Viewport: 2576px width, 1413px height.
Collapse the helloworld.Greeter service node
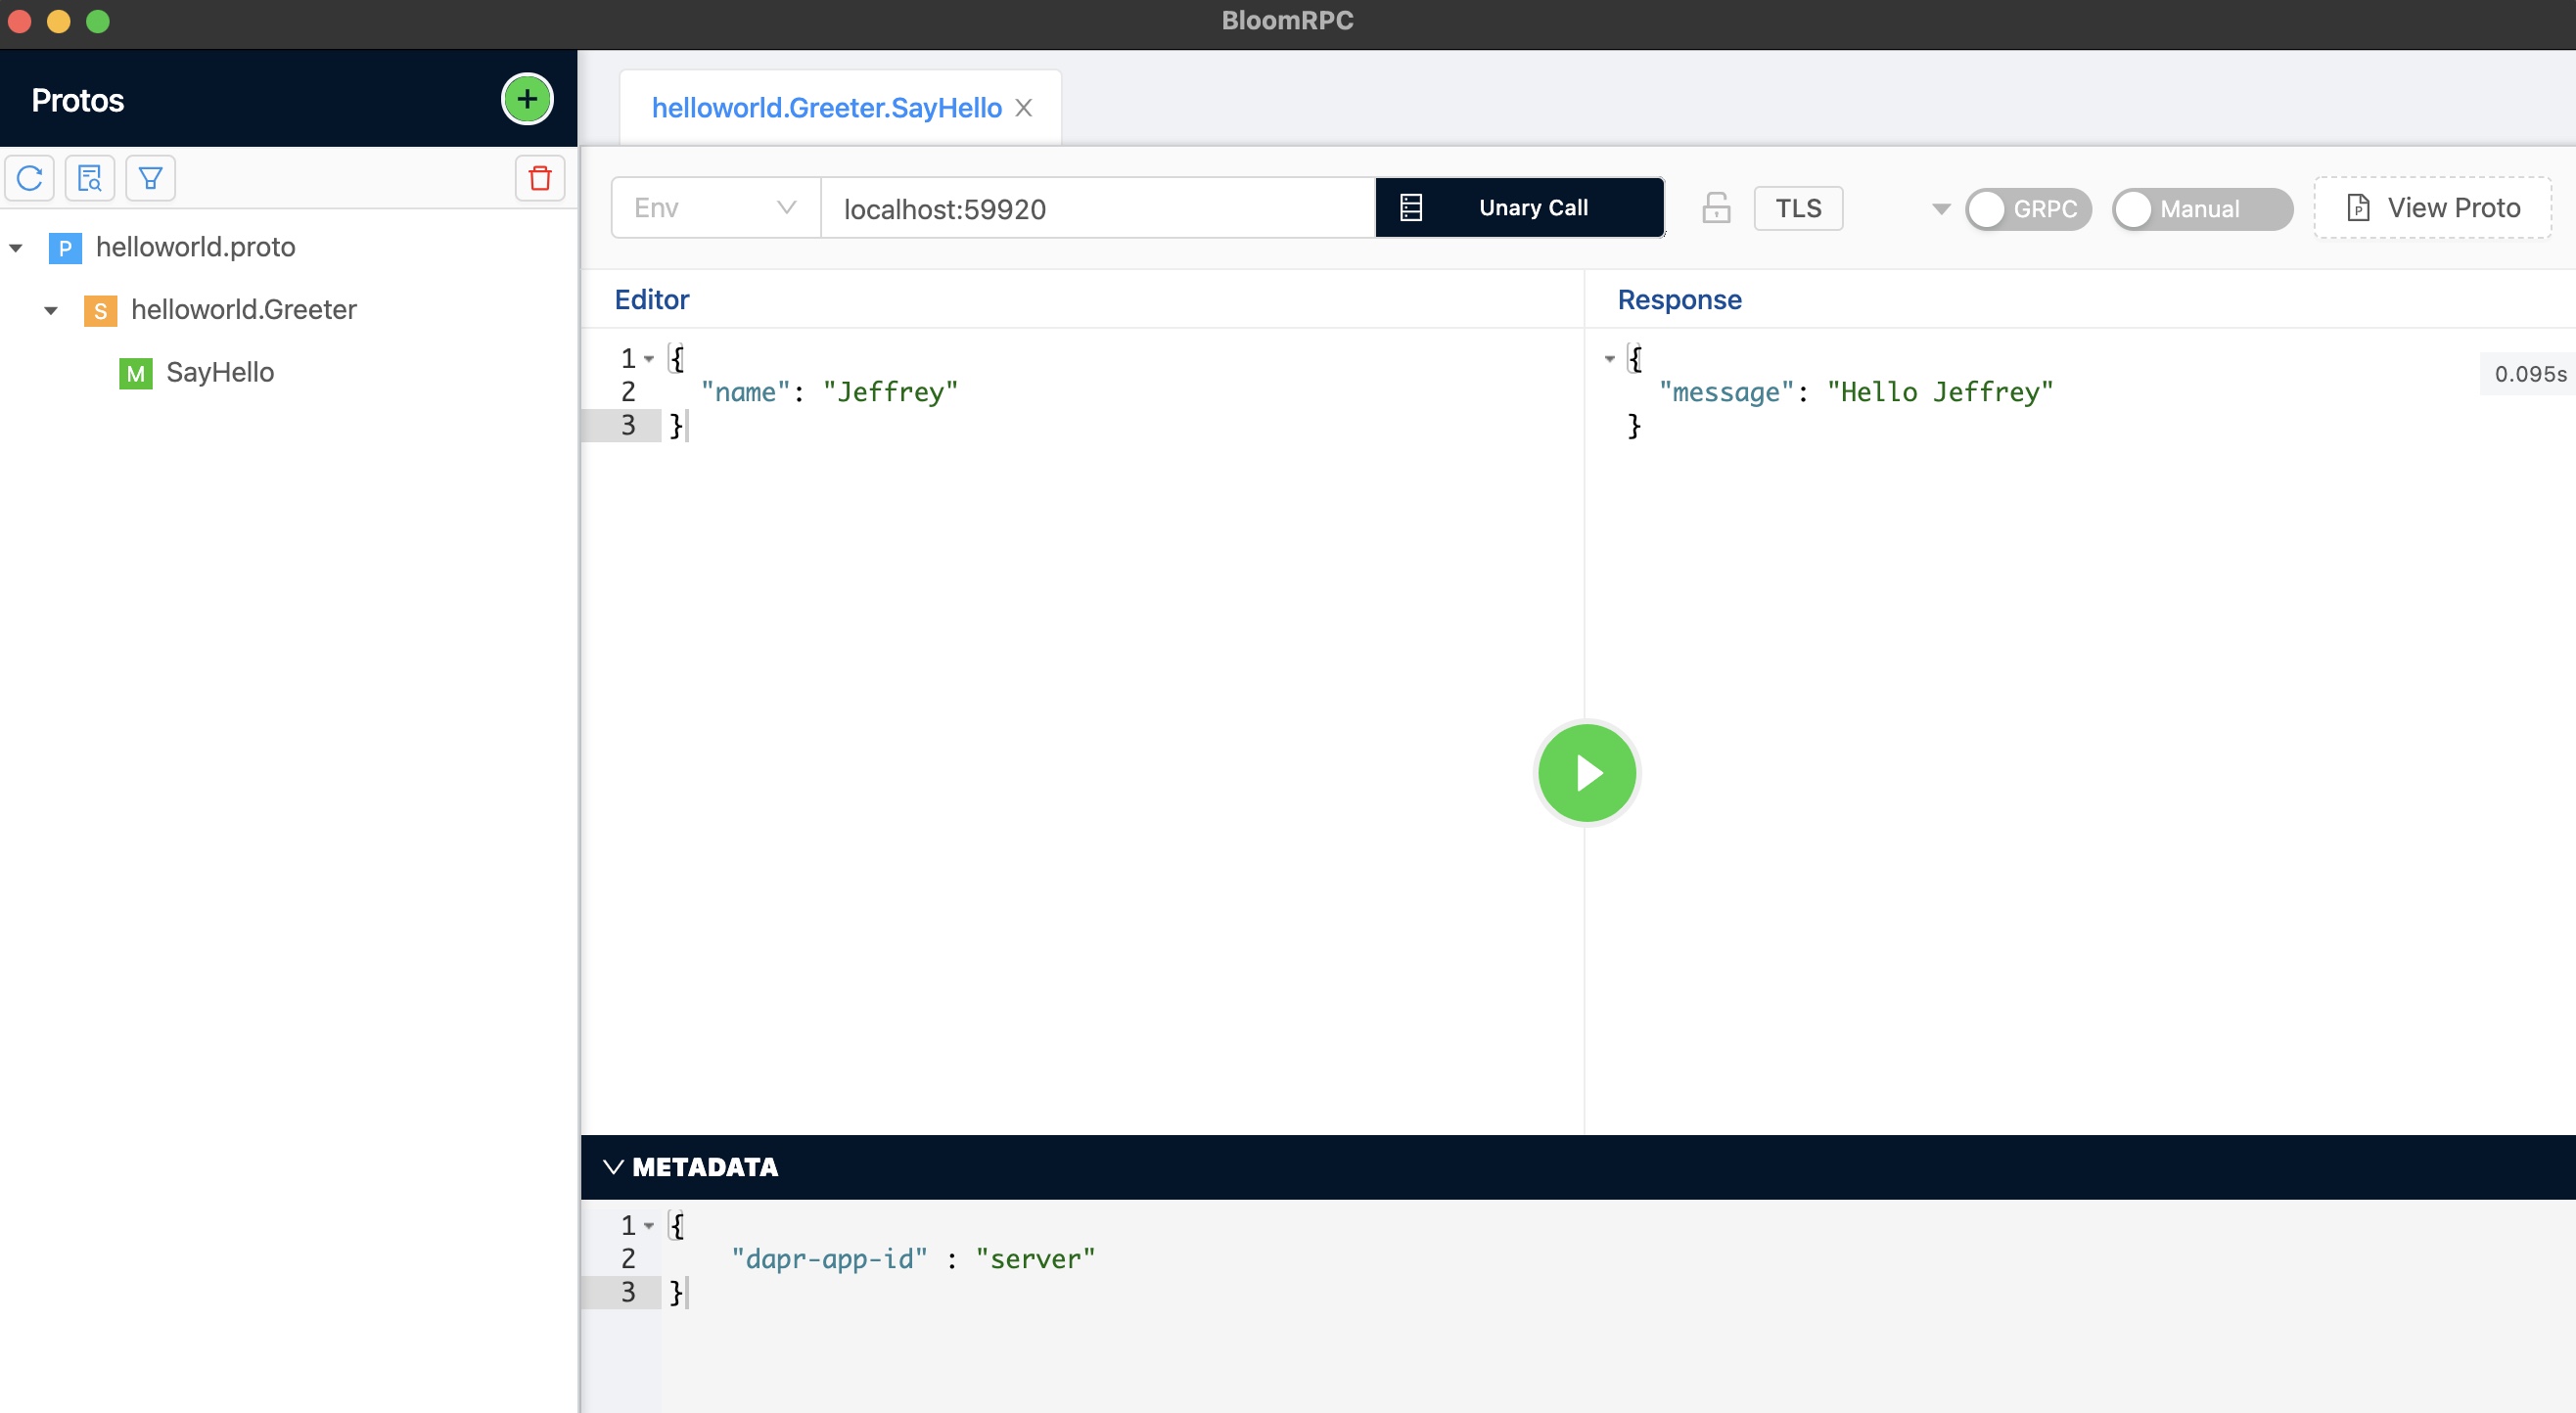[x=51, y=311]
